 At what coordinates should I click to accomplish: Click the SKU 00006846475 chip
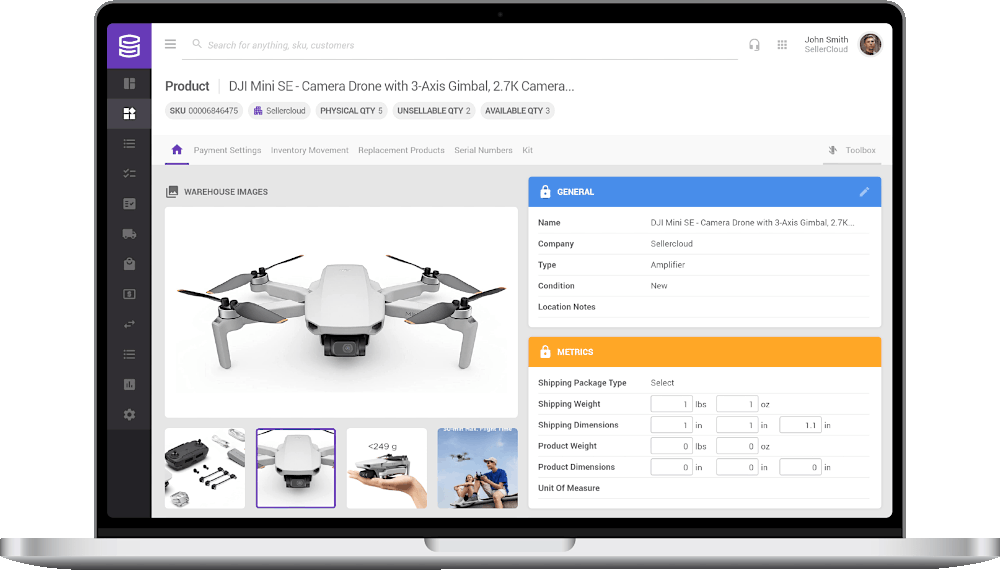coord(204,111)
